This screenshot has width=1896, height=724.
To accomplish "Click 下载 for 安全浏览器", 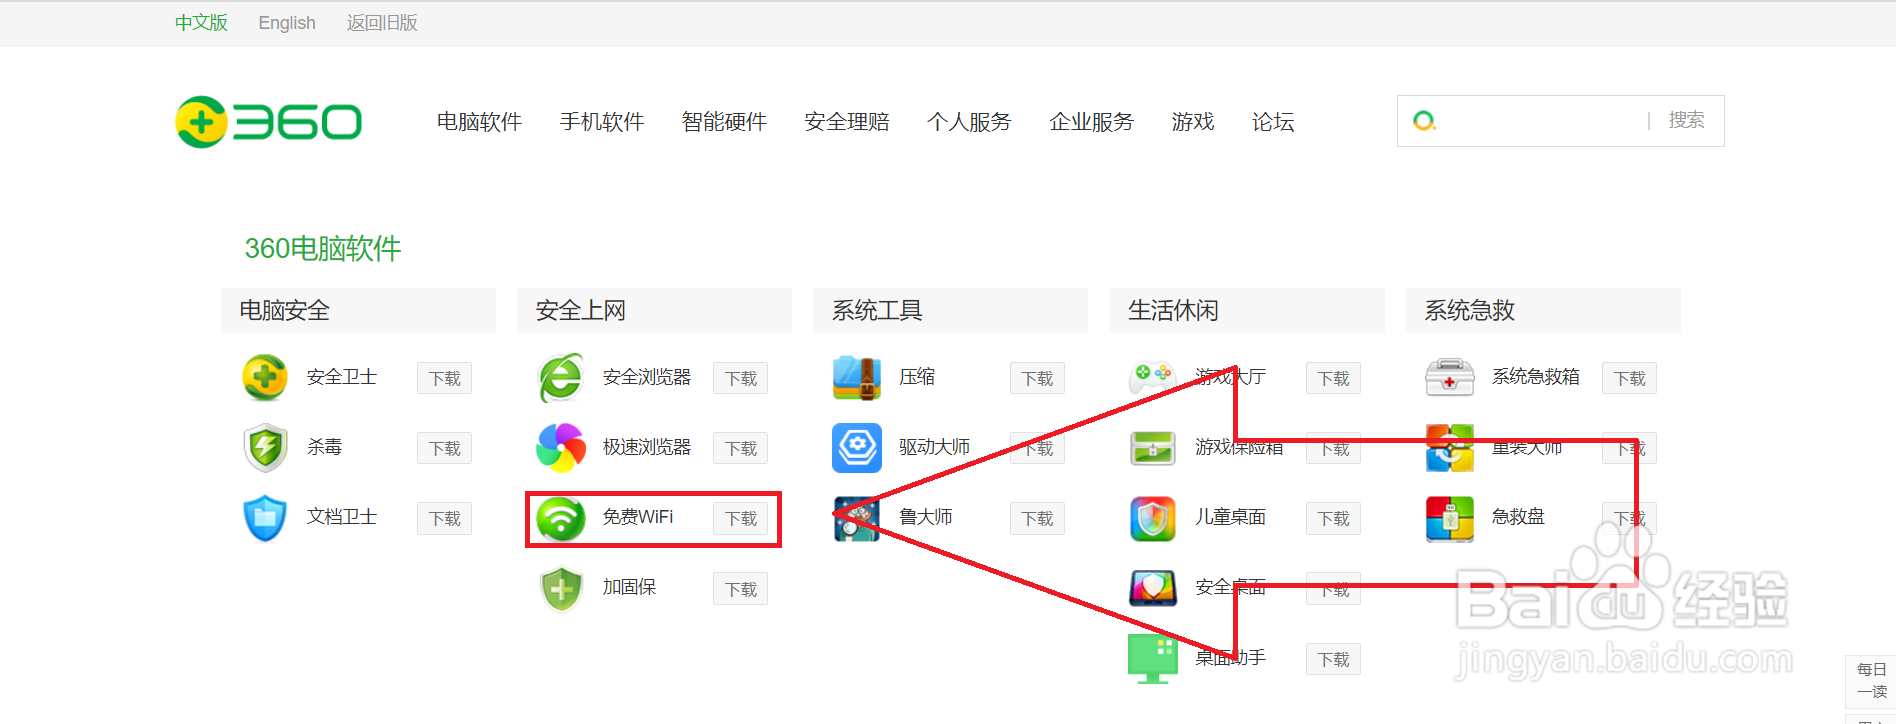I will point(740,378).
